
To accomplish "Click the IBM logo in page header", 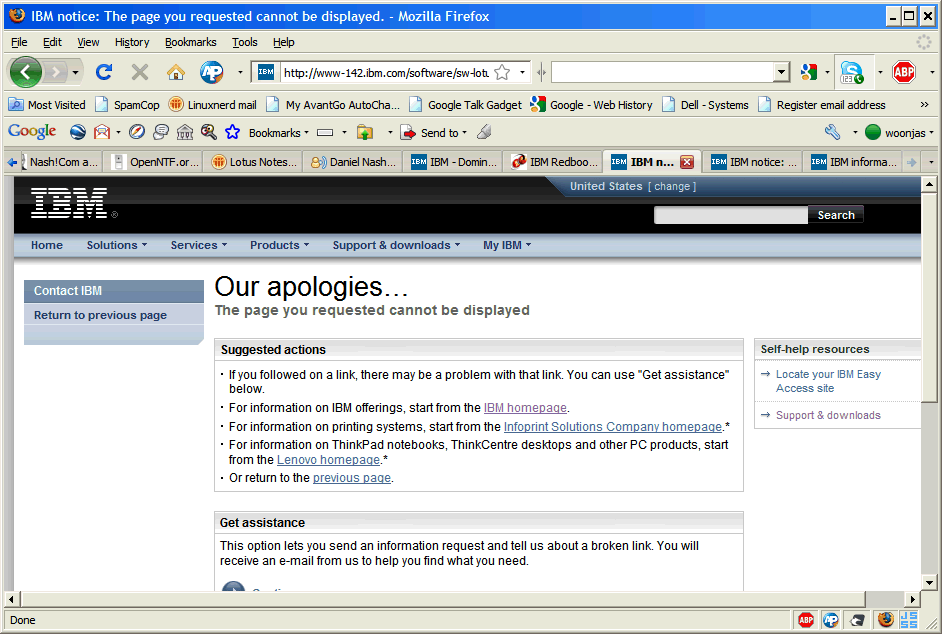I will [70, 203].
